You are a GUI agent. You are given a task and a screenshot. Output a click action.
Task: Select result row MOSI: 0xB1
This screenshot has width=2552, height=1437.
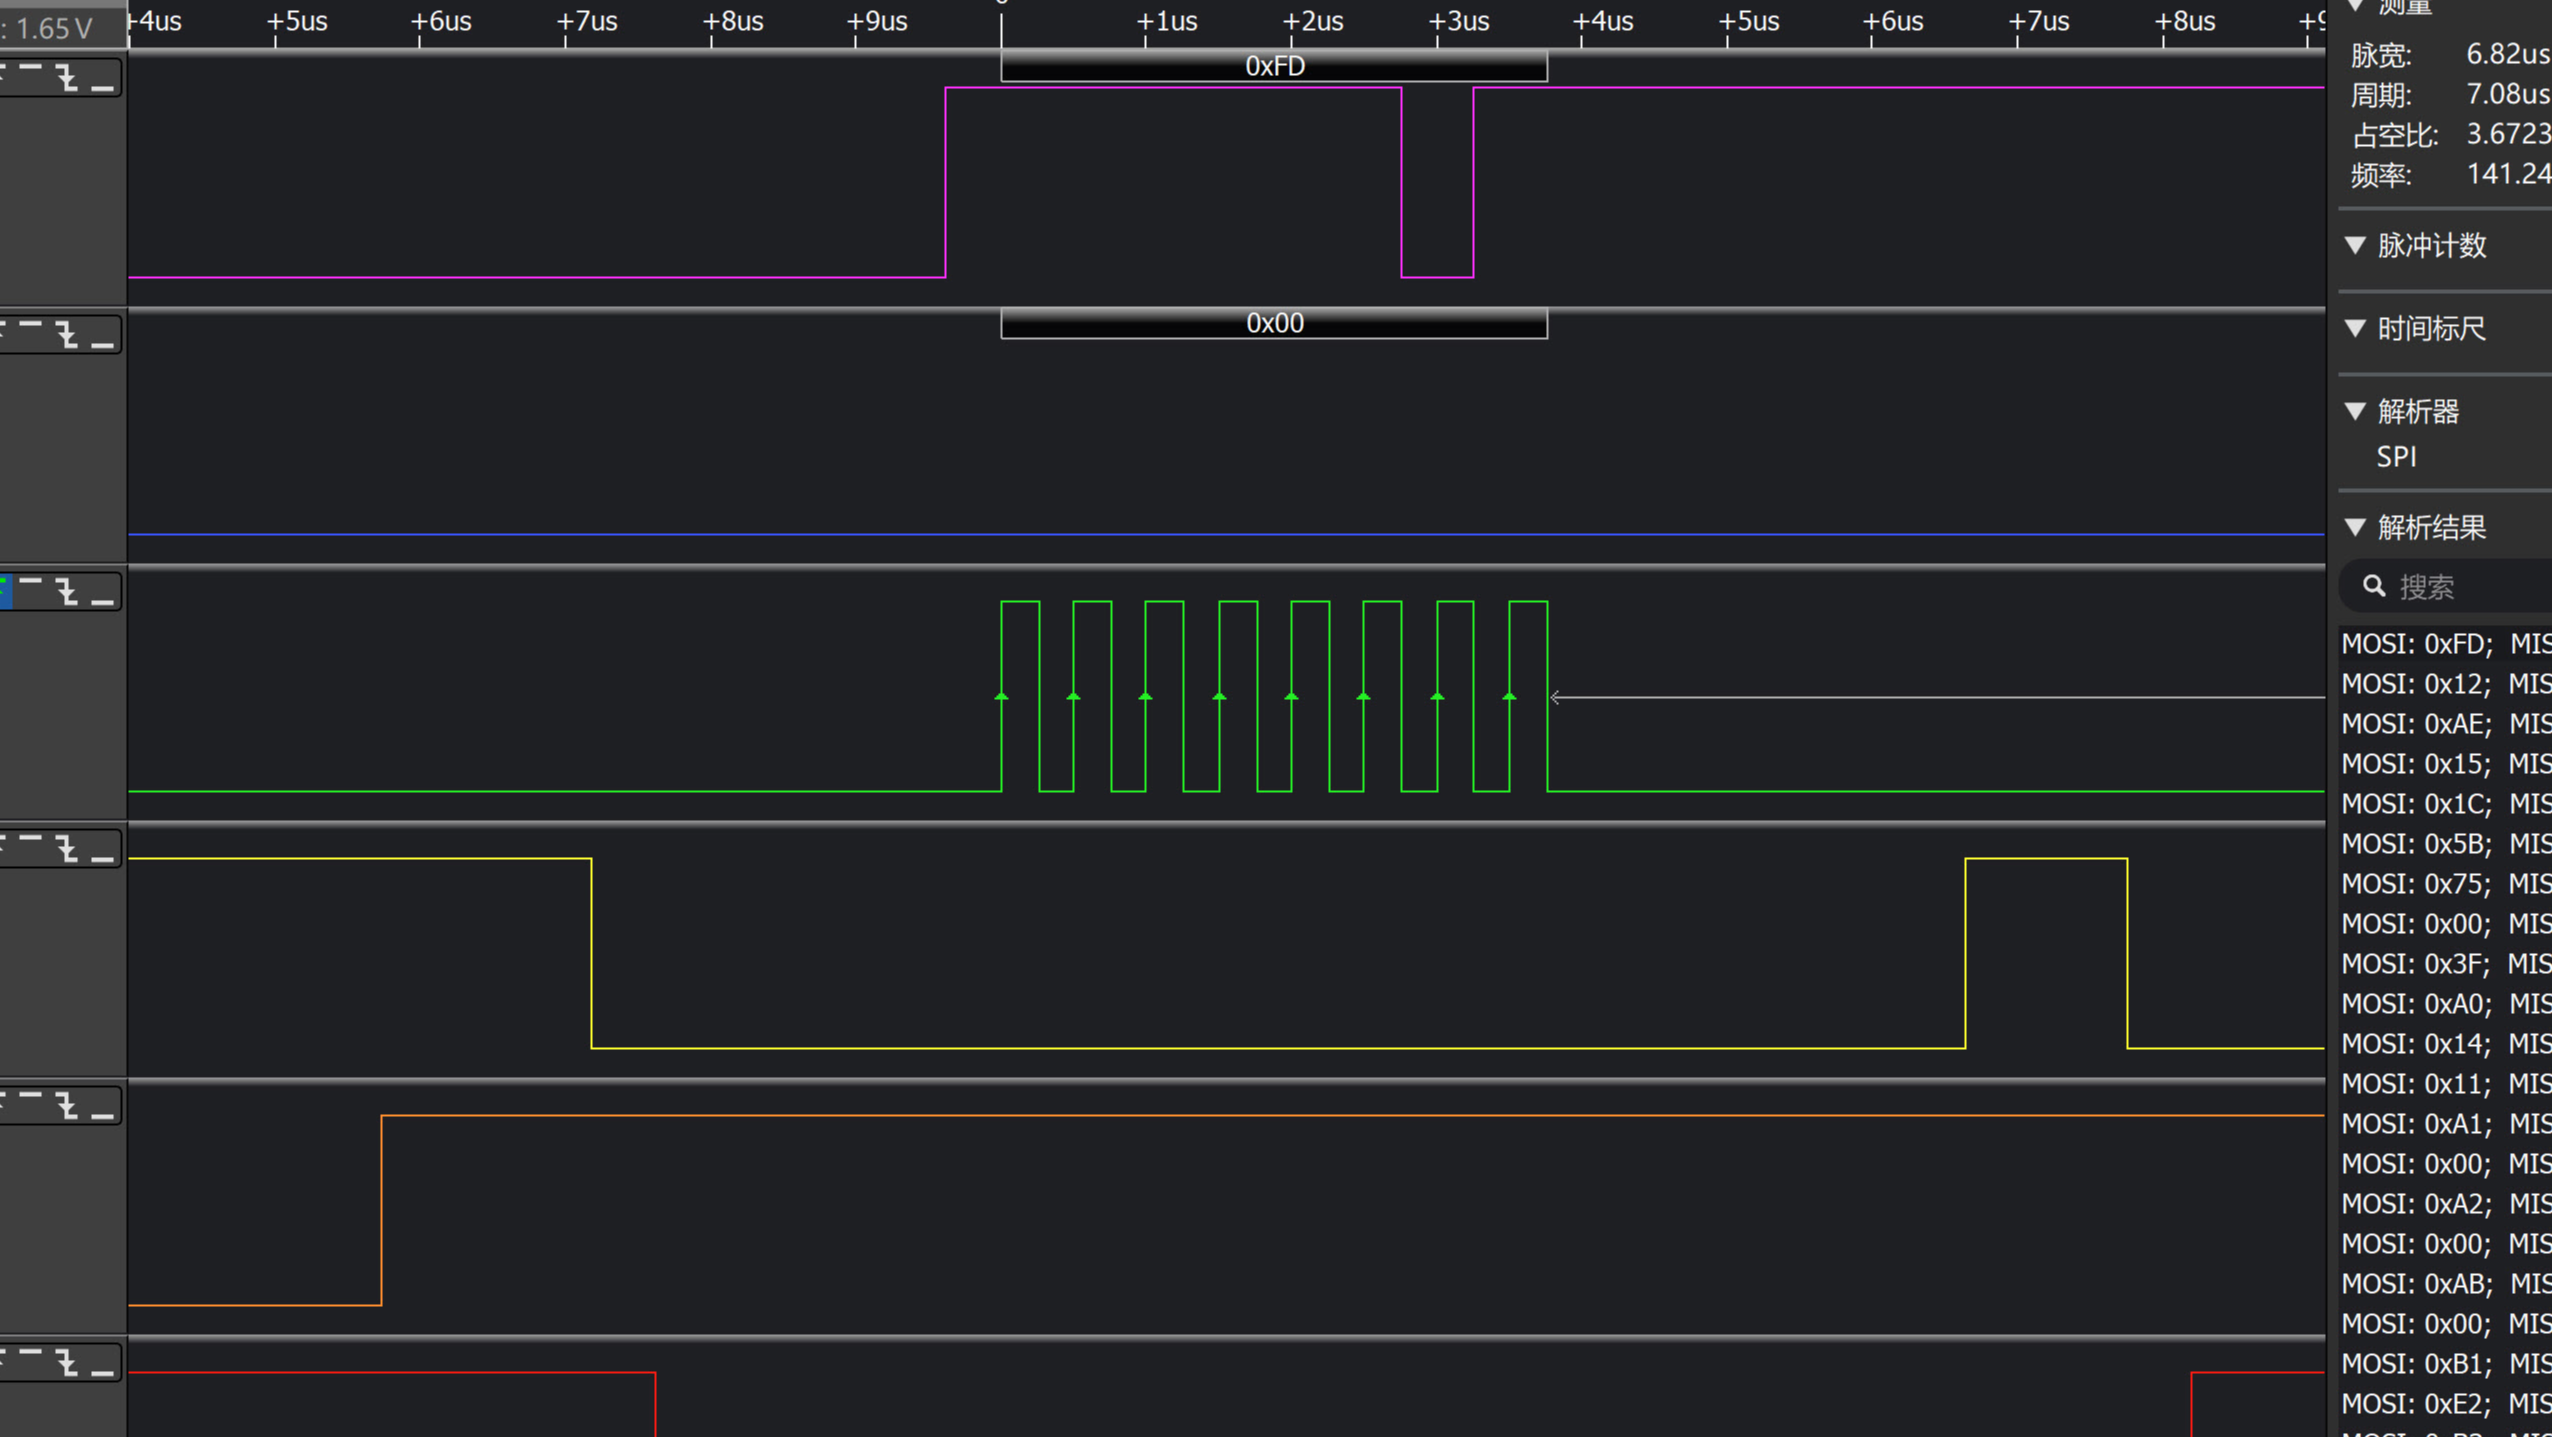(x=2446, y=1364)
